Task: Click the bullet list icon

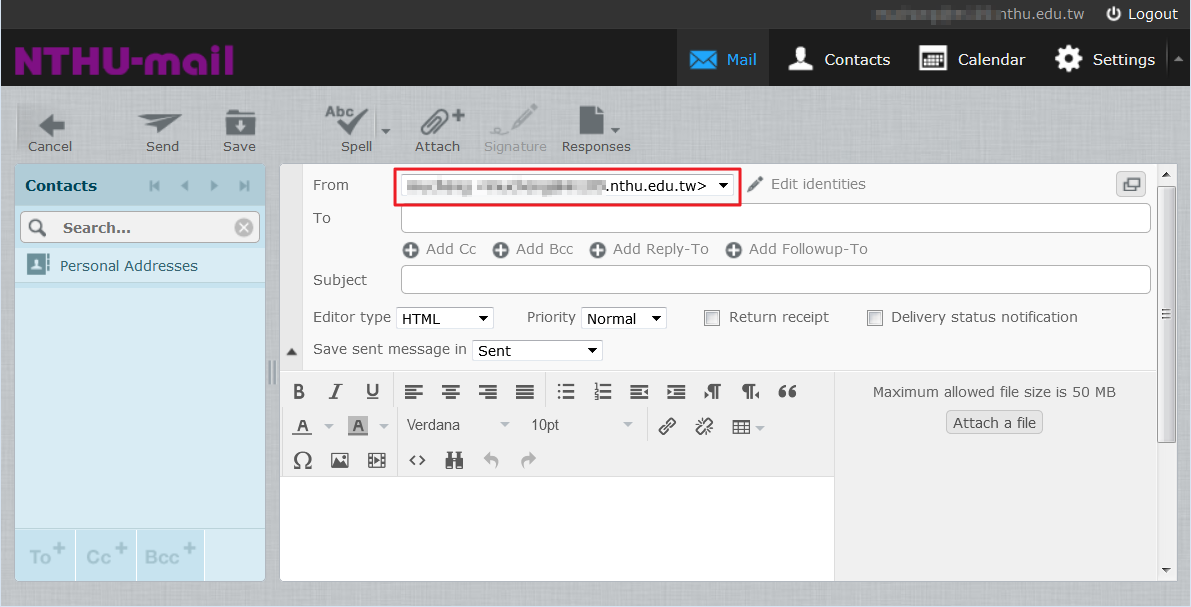Action: pyautogui.click(x=566, y=392)
